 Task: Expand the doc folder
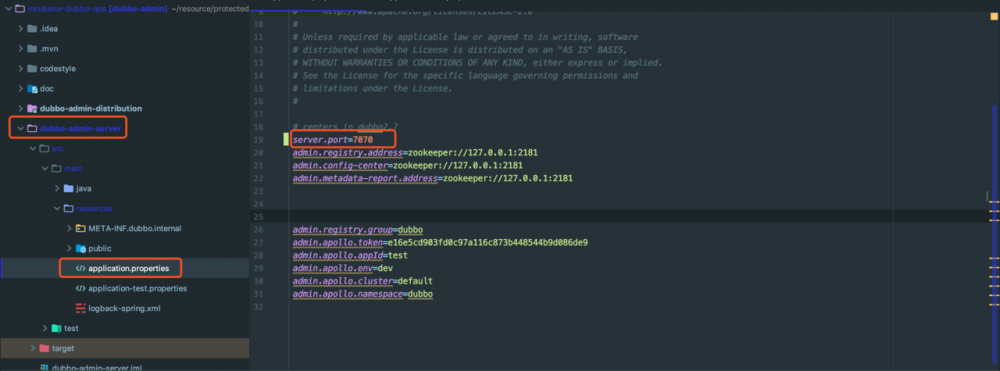20,89
